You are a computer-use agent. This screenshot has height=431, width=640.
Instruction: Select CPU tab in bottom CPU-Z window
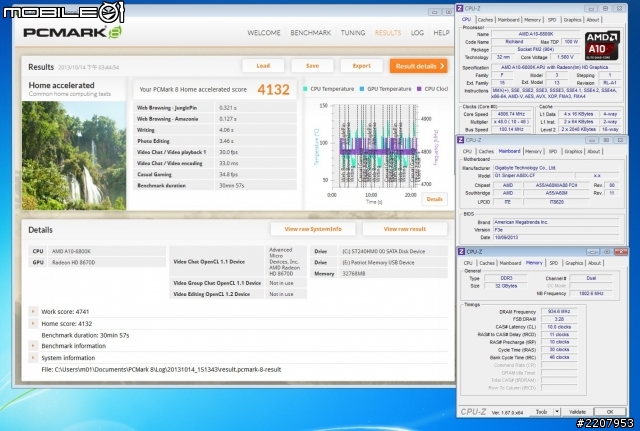[x=468, y=263]
